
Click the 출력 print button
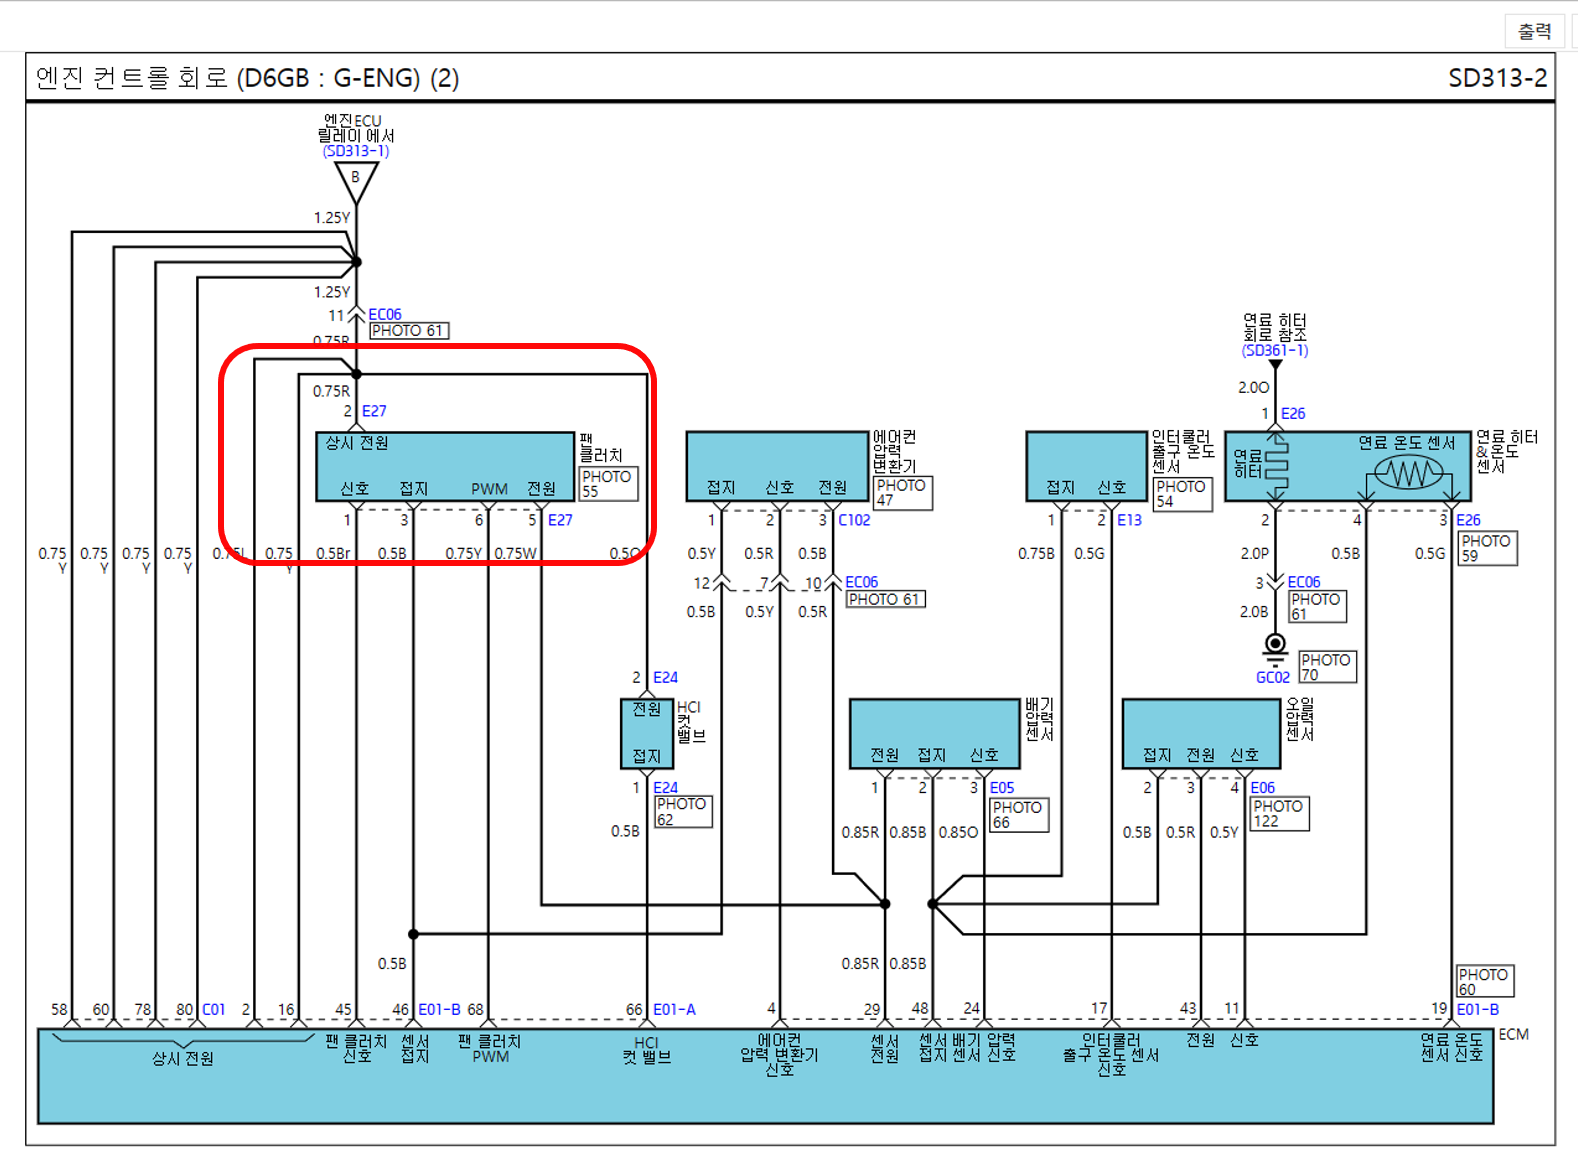coord(1534,31)
